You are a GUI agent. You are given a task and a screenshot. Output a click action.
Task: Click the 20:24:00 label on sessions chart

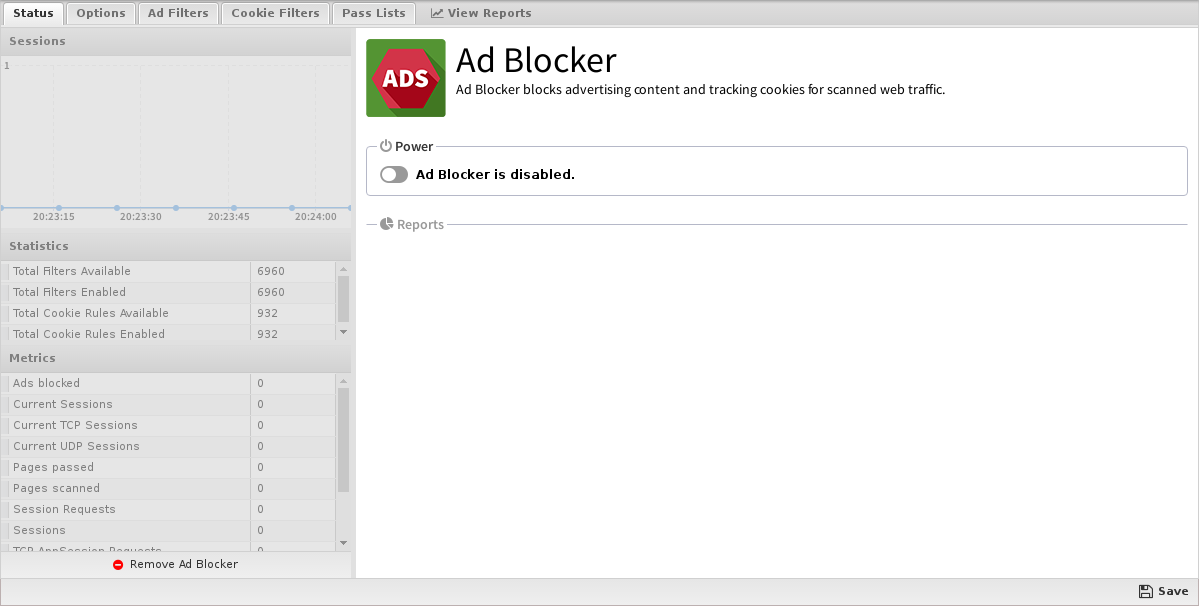pyautogui.click(x=316, y=217)
